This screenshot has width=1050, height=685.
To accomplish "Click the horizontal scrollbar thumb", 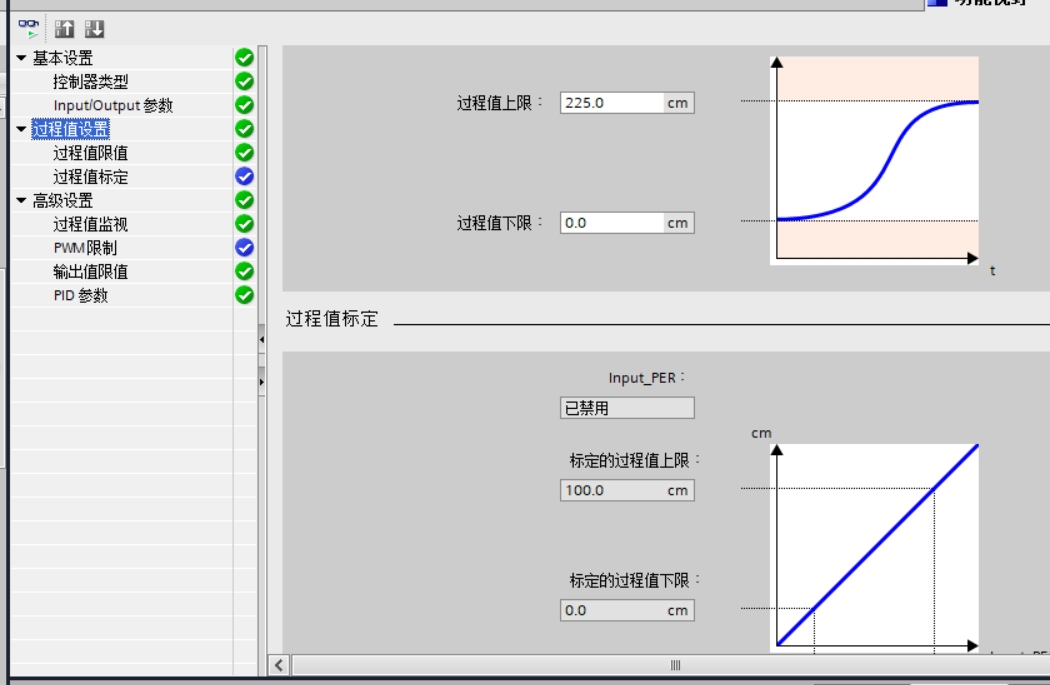I will [x=675, y=665].
